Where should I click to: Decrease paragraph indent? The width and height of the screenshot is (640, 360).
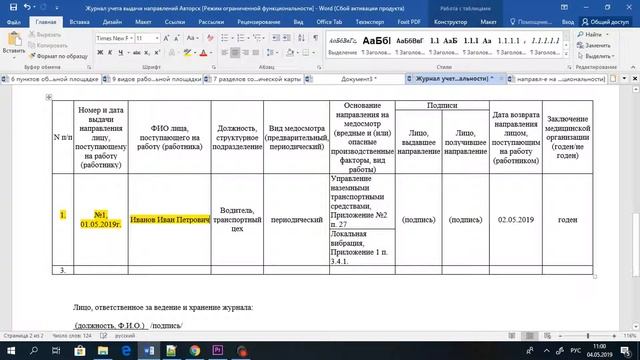[276, 38]
